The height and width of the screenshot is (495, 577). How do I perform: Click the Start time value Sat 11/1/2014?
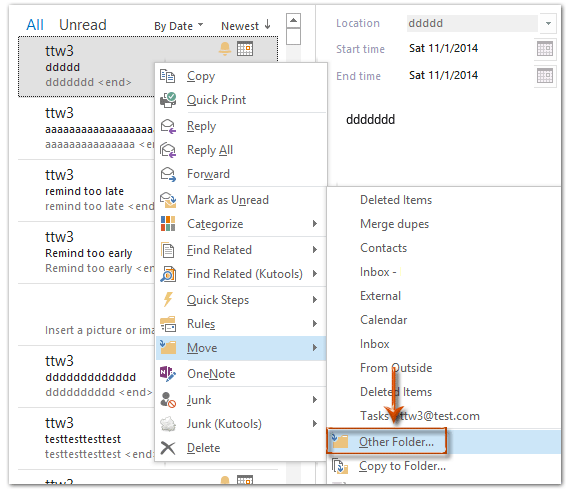click(x=443, y=48)
